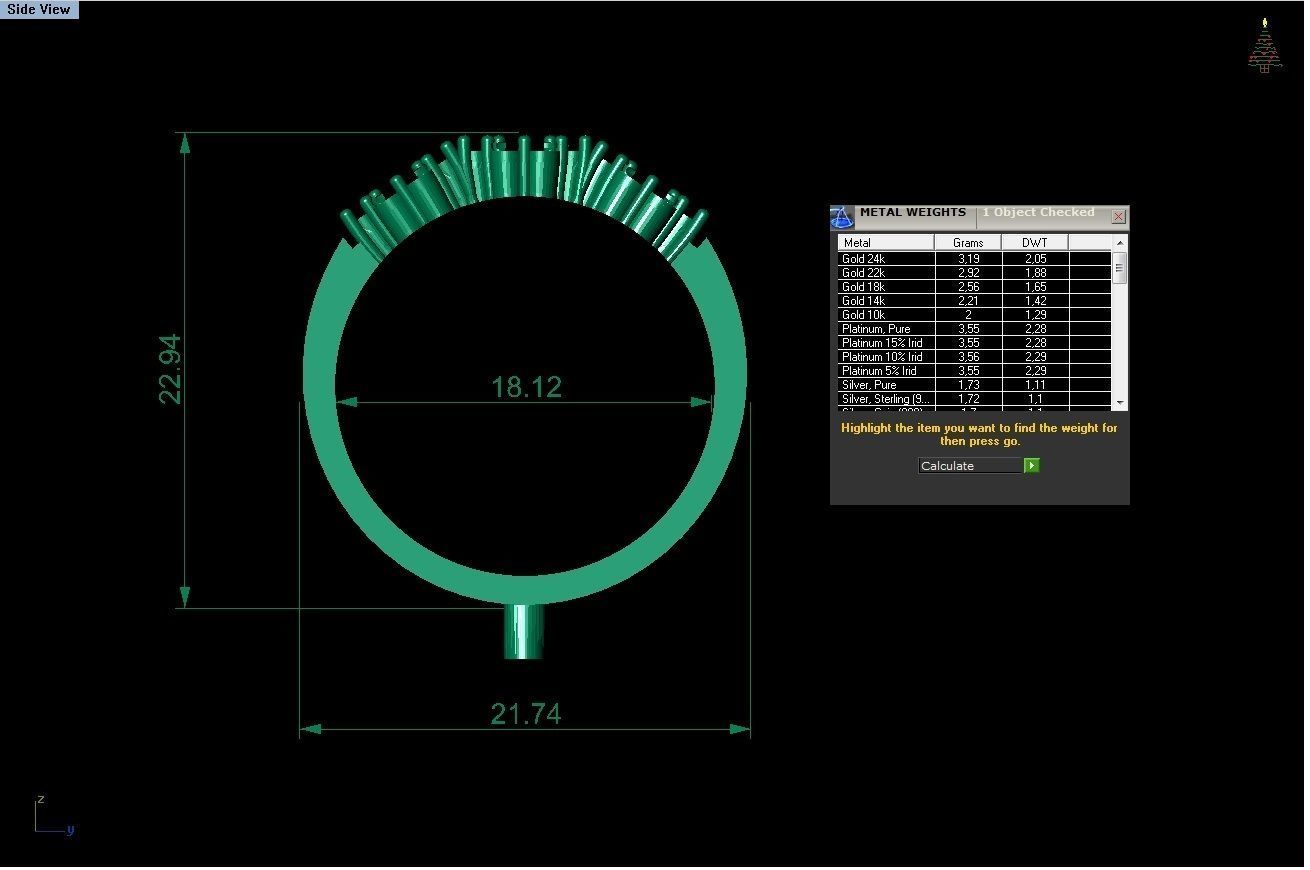
Task: Click the Z-Y axis indicator
Action: pyautogui.click(x=54, y=815)
